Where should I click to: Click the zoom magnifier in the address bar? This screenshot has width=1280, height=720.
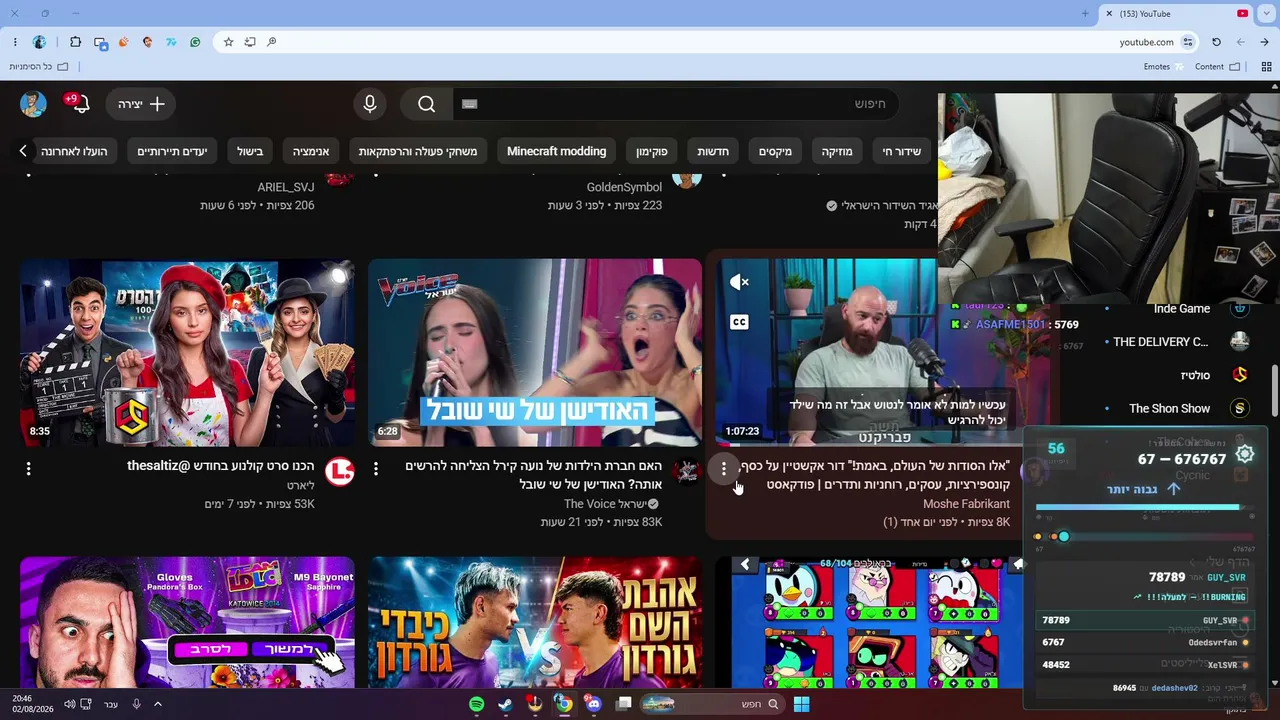click(x=272, y=42)
